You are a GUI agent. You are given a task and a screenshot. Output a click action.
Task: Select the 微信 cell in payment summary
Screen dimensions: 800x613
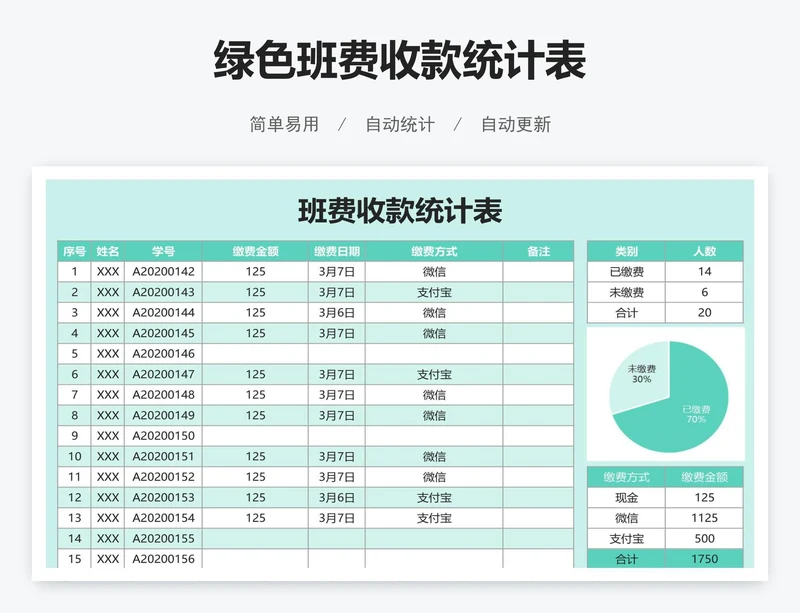tap(627, 518)
